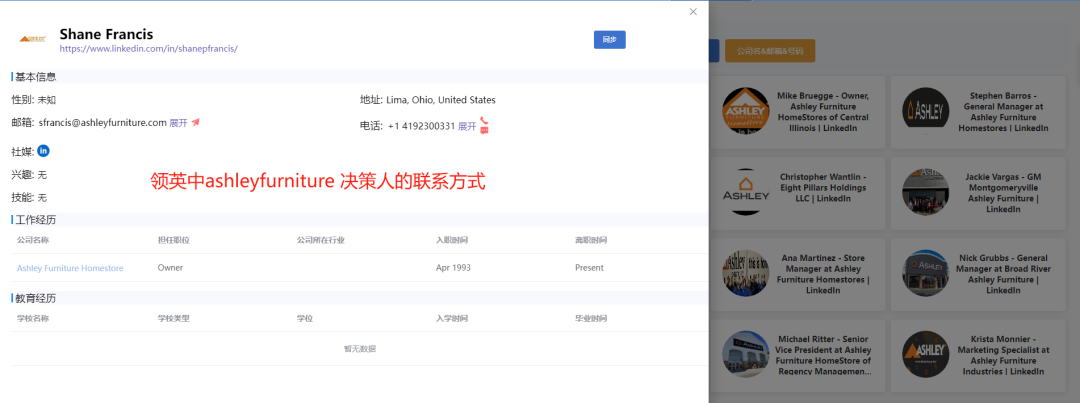Click the sfrancis@ashleyfurniture.com email text
The height and width of the screenshot is (403, 1080).
[x=103, y=123]
